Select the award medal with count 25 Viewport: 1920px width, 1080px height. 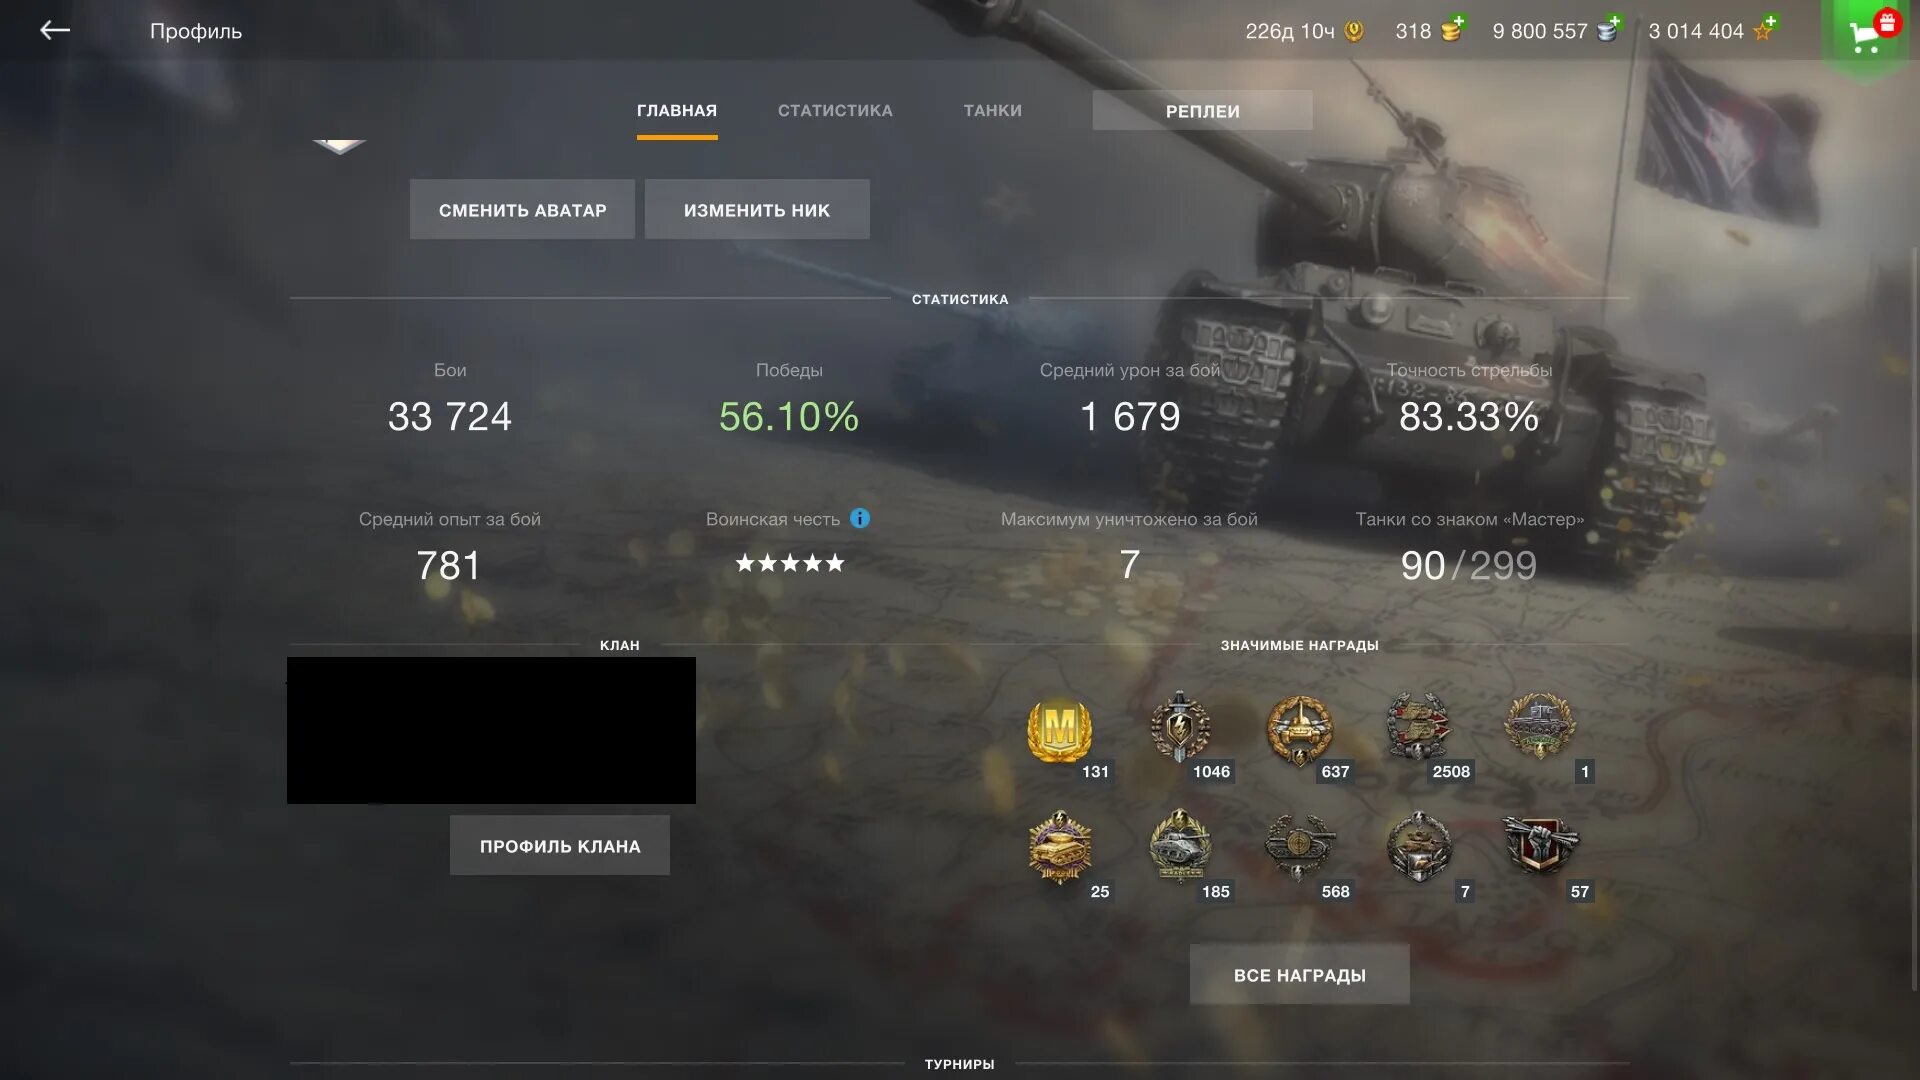(1060, 847)
